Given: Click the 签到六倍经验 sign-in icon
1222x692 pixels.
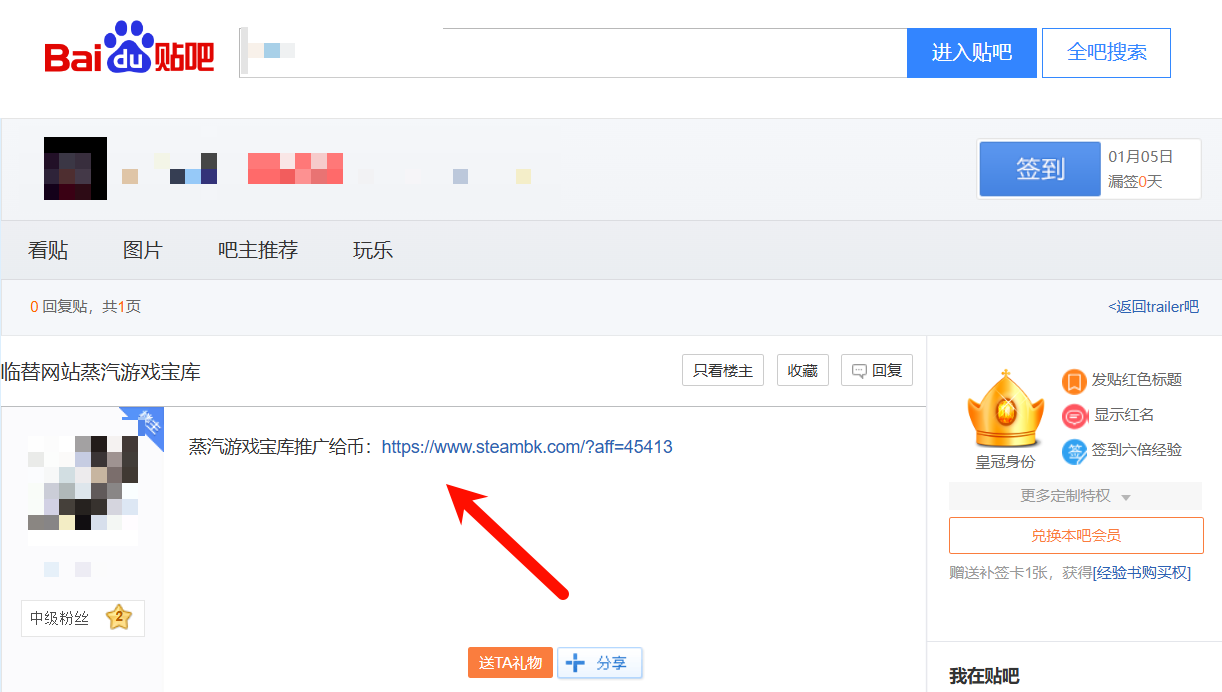Looking at the screenshot, I should tap(1074, 450).
